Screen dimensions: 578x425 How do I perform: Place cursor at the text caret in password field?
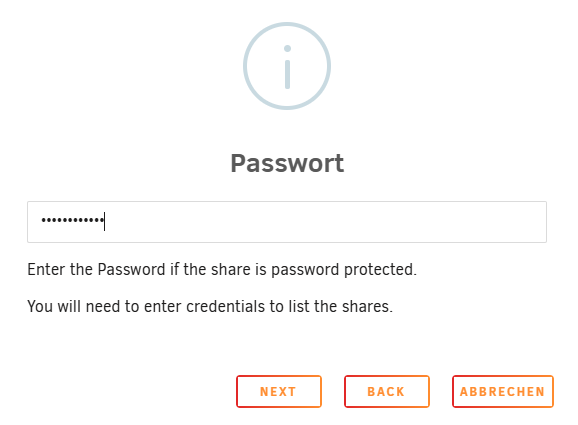coord(105,221)
